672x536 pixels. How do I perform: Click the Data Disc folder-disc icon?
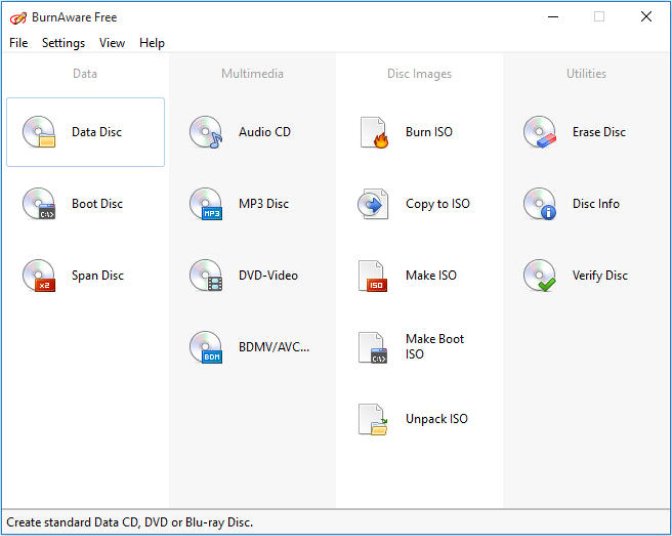(39, 132)
